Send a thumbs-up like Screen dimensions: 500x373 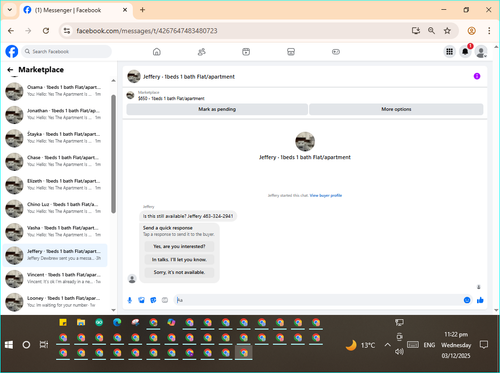click(480, 300)
